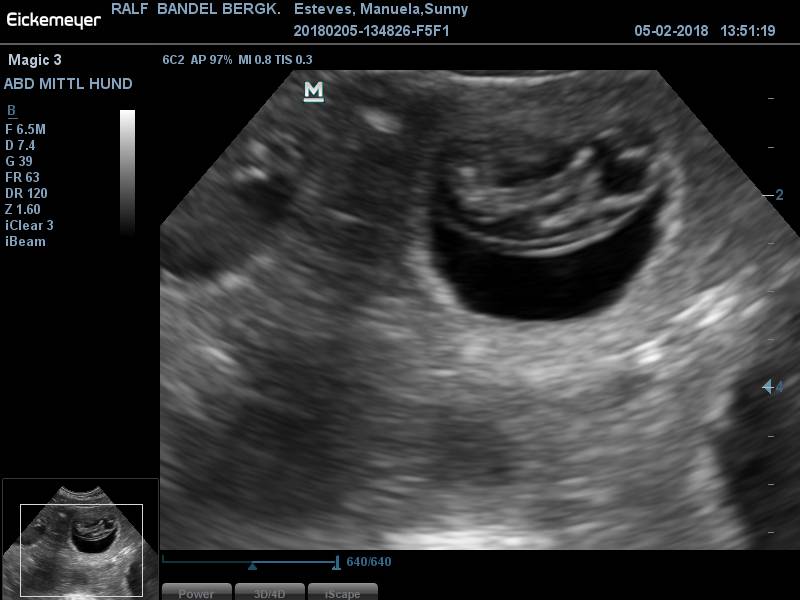Click the G 39 gain parameter
This screenshot has height=600, width=800.
tap(19, 161)
